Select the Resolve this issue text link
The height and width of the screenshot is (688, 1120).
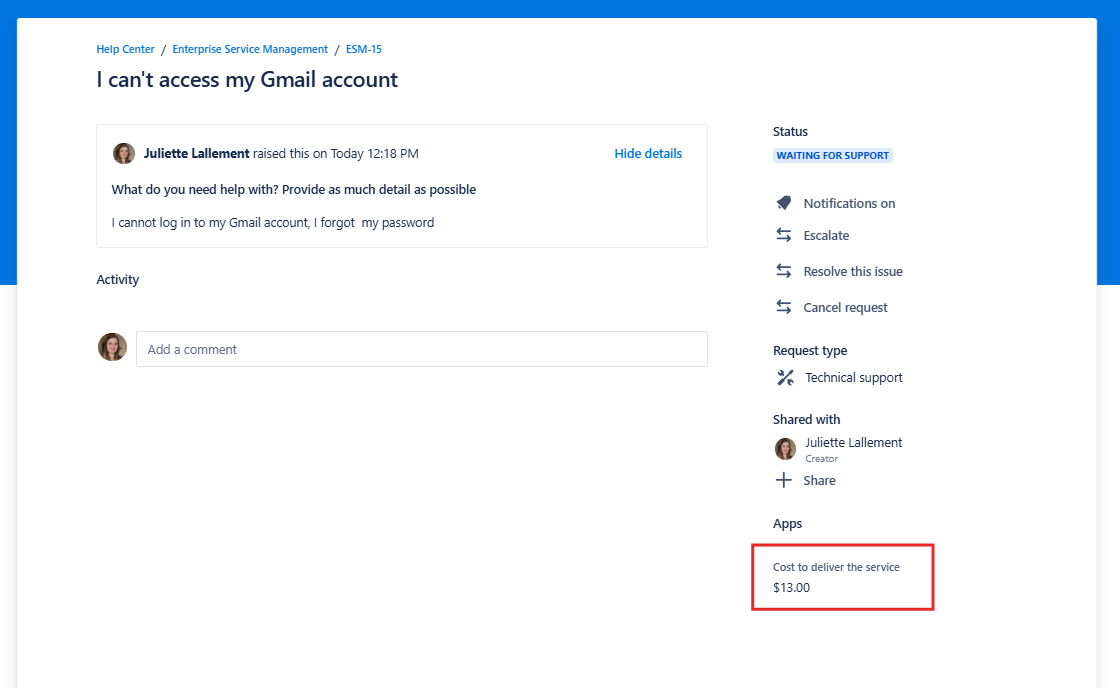coord(853,271)
